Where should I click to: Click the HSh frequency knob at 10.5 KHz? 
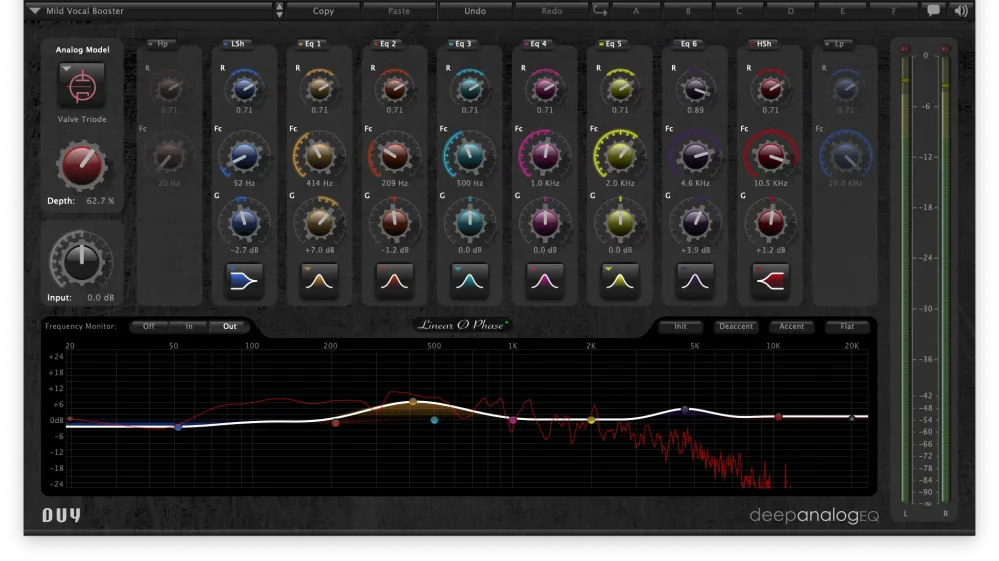pos(770,155)
